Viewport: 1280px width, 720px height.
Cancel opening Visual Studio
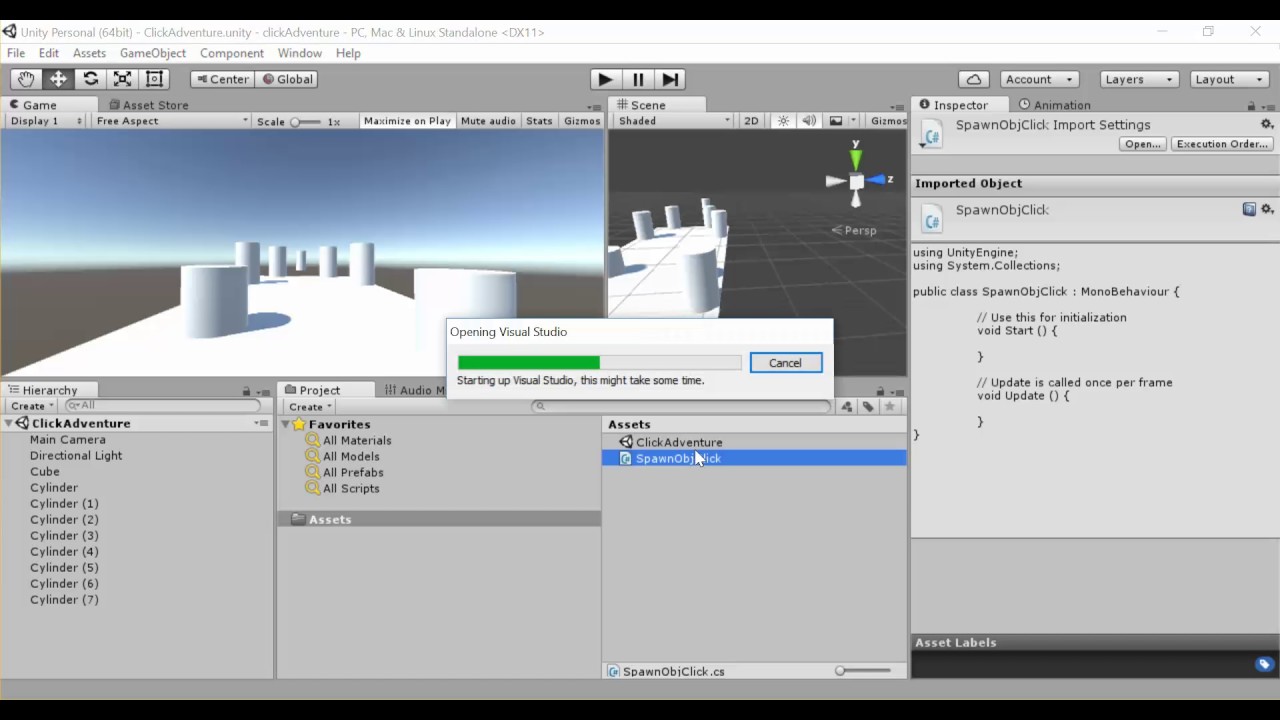(x=785, y=363)
